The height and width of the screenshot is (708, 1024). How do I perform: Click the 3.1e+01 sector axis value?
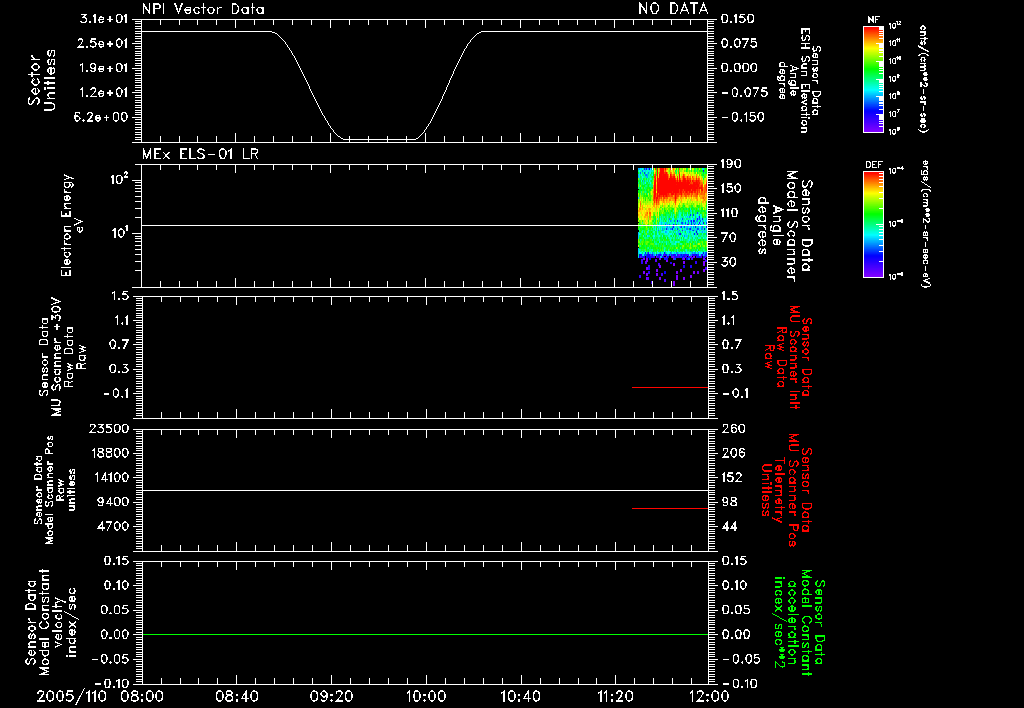pyautogui.click(x=104, y=18)
